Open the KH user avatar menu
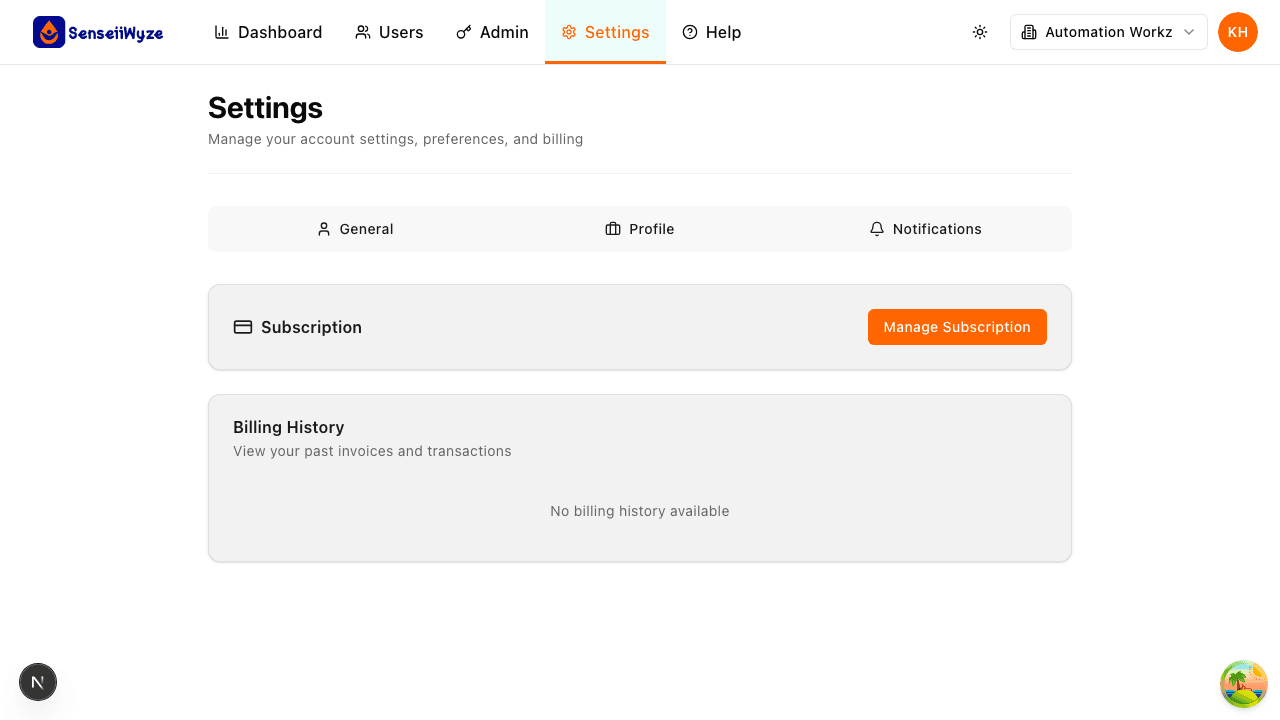 (x=1238, y=32)
